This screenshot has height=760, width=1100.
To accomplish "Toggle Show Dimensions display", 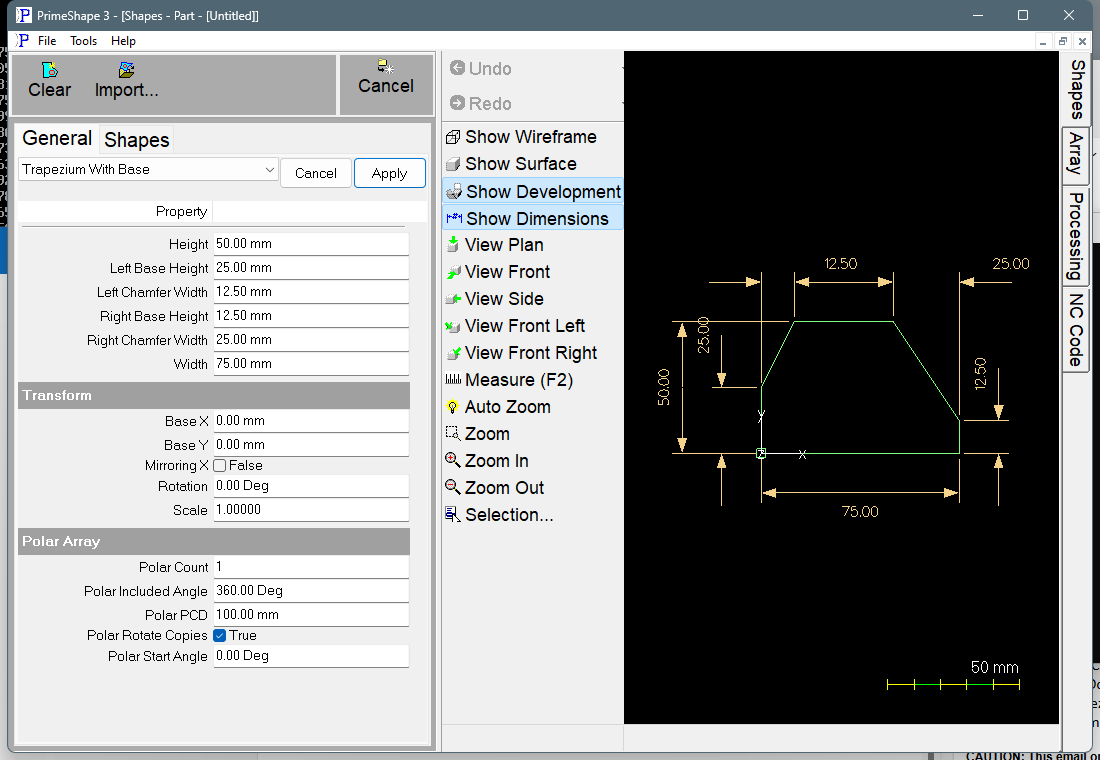I will pos(532,218).
